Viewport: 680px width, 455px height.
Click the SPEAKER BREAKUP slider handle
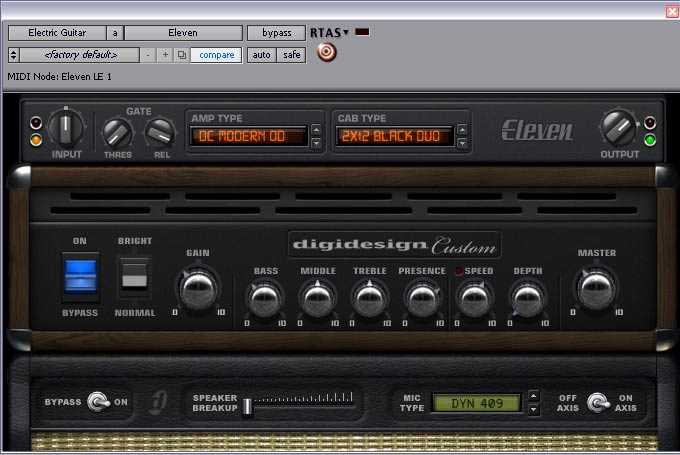[247, 406]
